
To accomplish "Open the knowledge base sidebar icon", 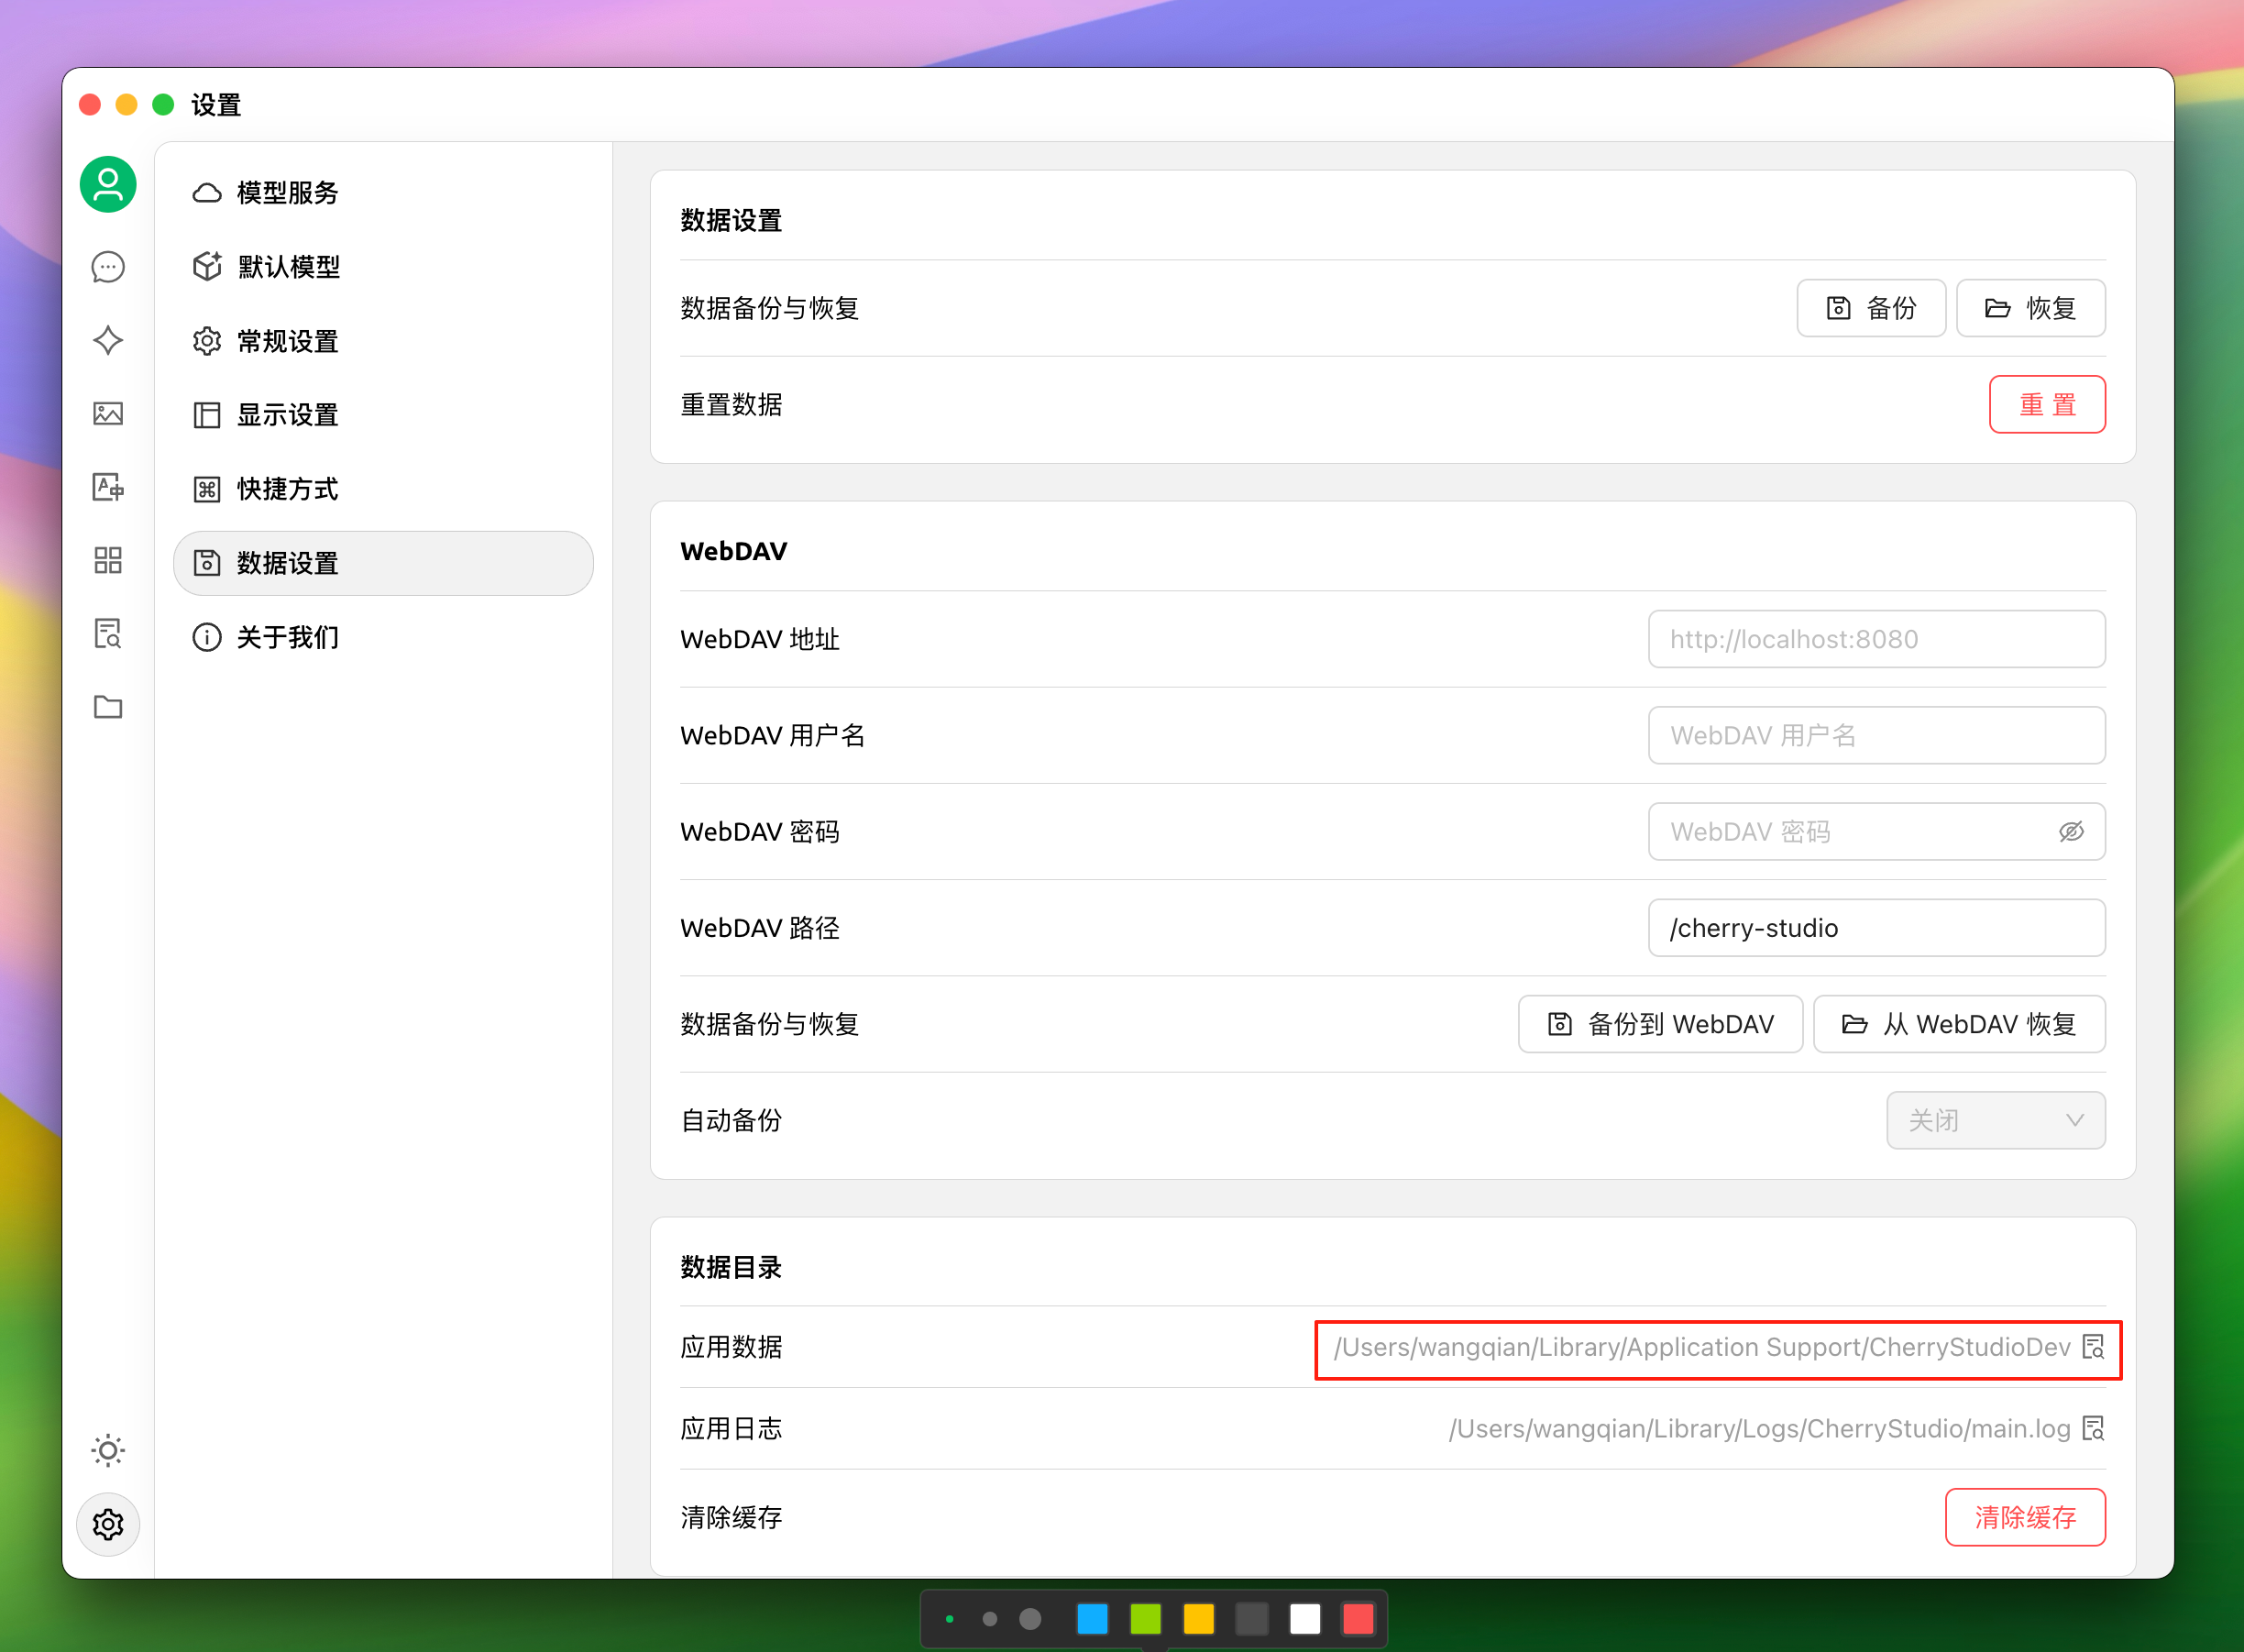I will tap(108, 633).
